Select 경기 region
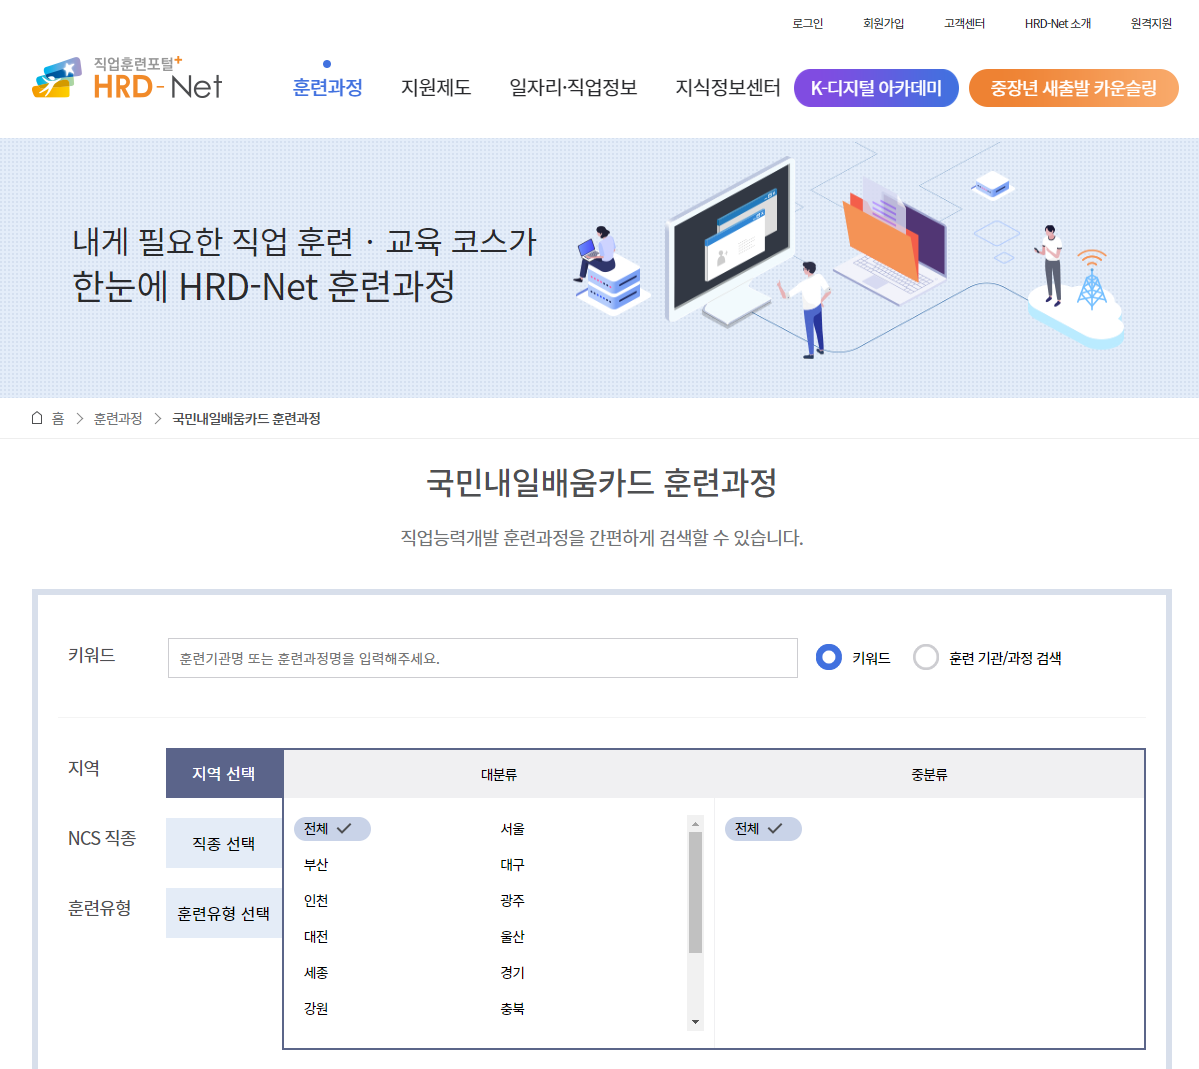 coord(512,973)
